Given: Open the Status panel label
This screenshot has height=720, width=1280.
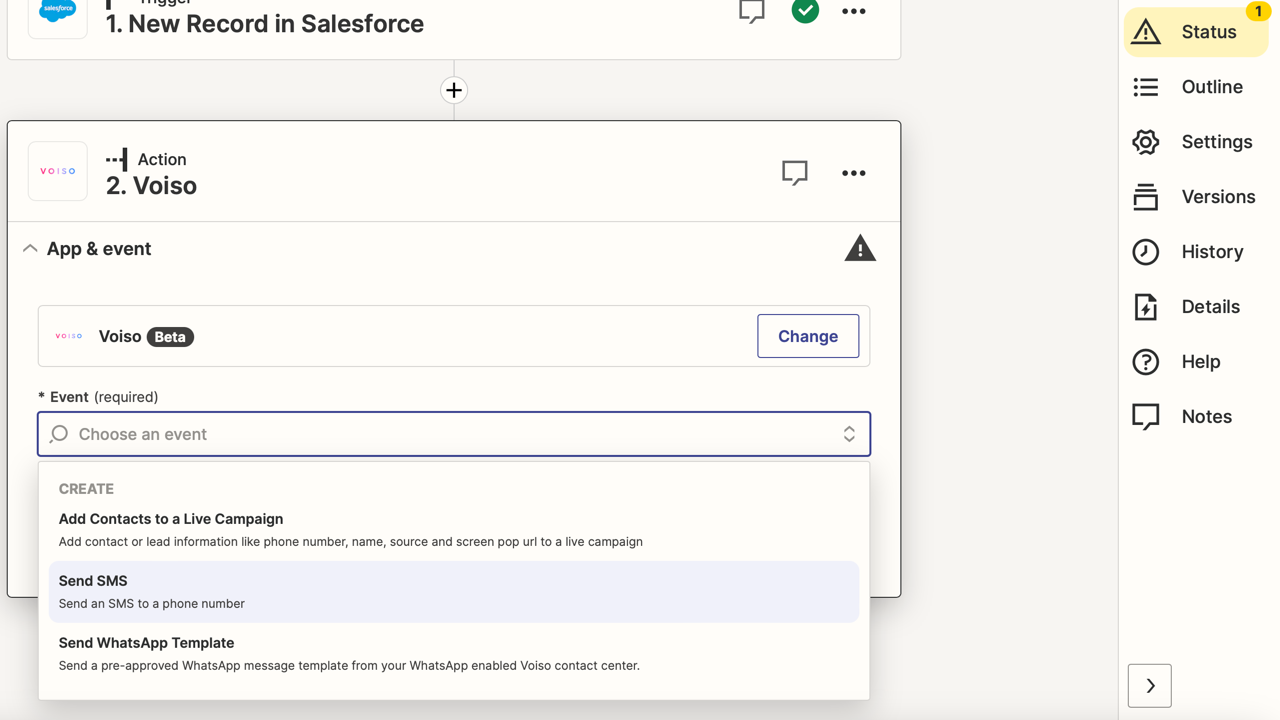Looking at the screenshot, I should (1209, 32).
